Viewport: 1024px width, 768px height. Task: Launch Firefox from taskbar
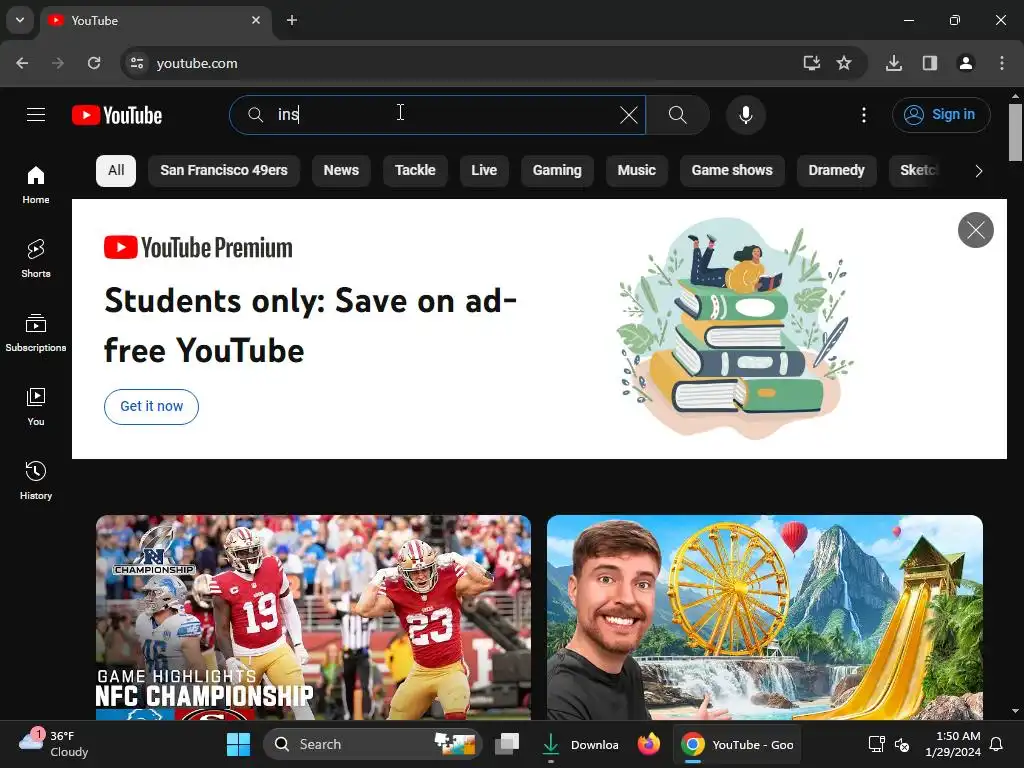[x=648, y=744]
